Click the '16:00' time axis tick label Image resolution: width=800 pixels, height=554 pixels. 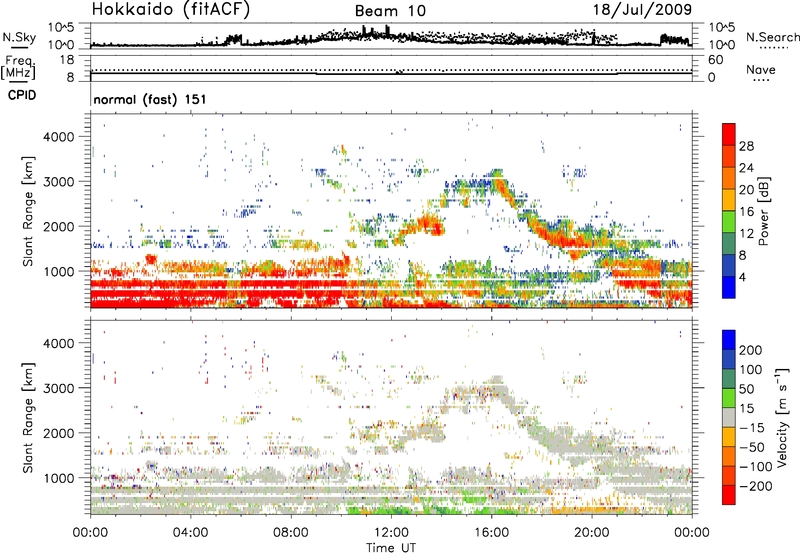click(x=491, y=533)
